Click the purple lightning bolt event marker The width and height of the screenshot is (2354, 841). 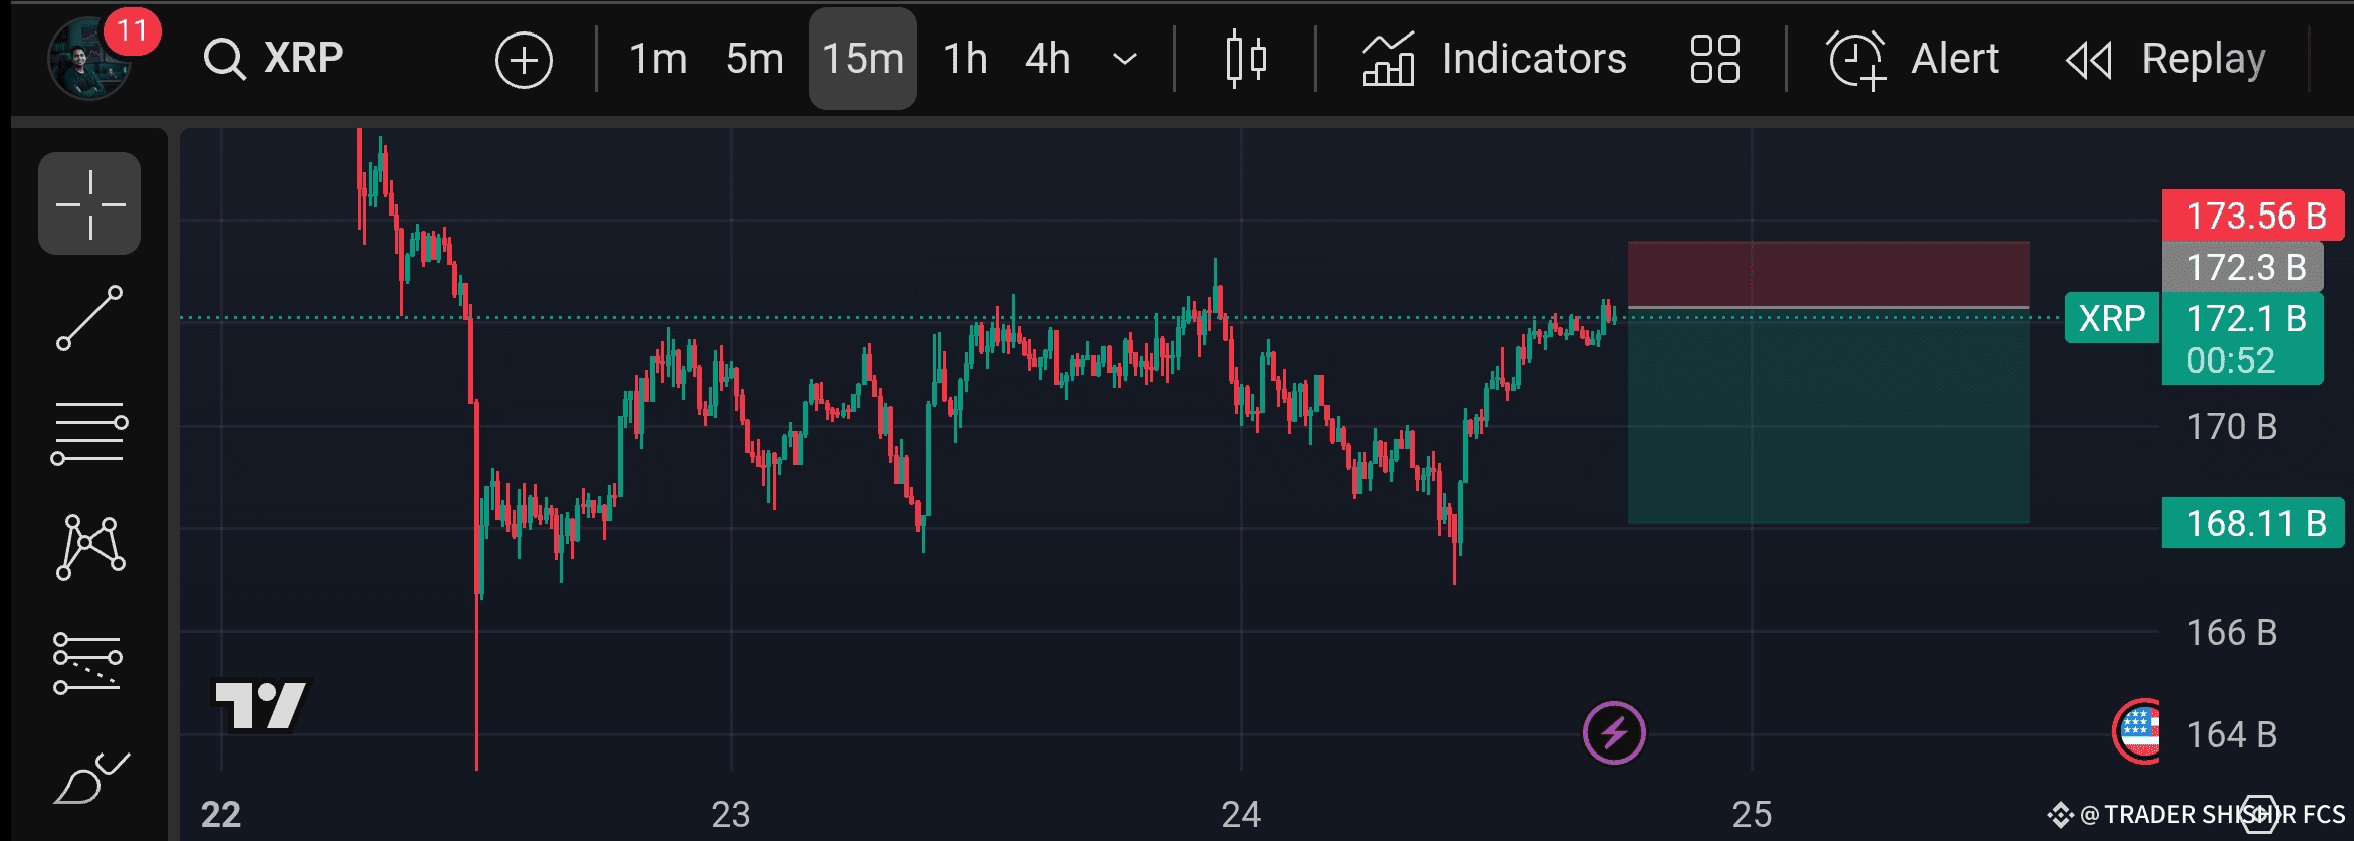point(1613,733)
